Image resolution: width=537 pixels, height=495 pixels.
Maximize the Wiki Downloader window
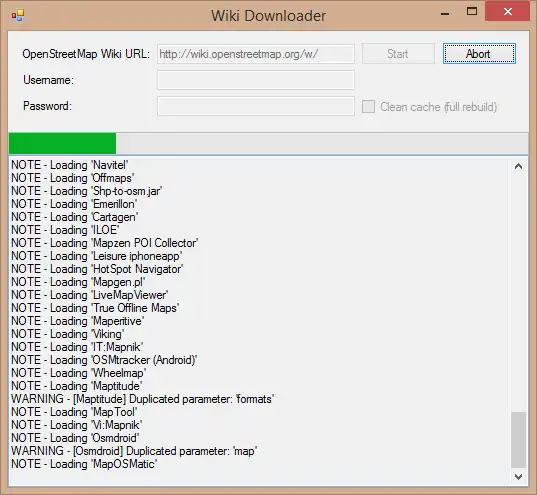(472, 12)
